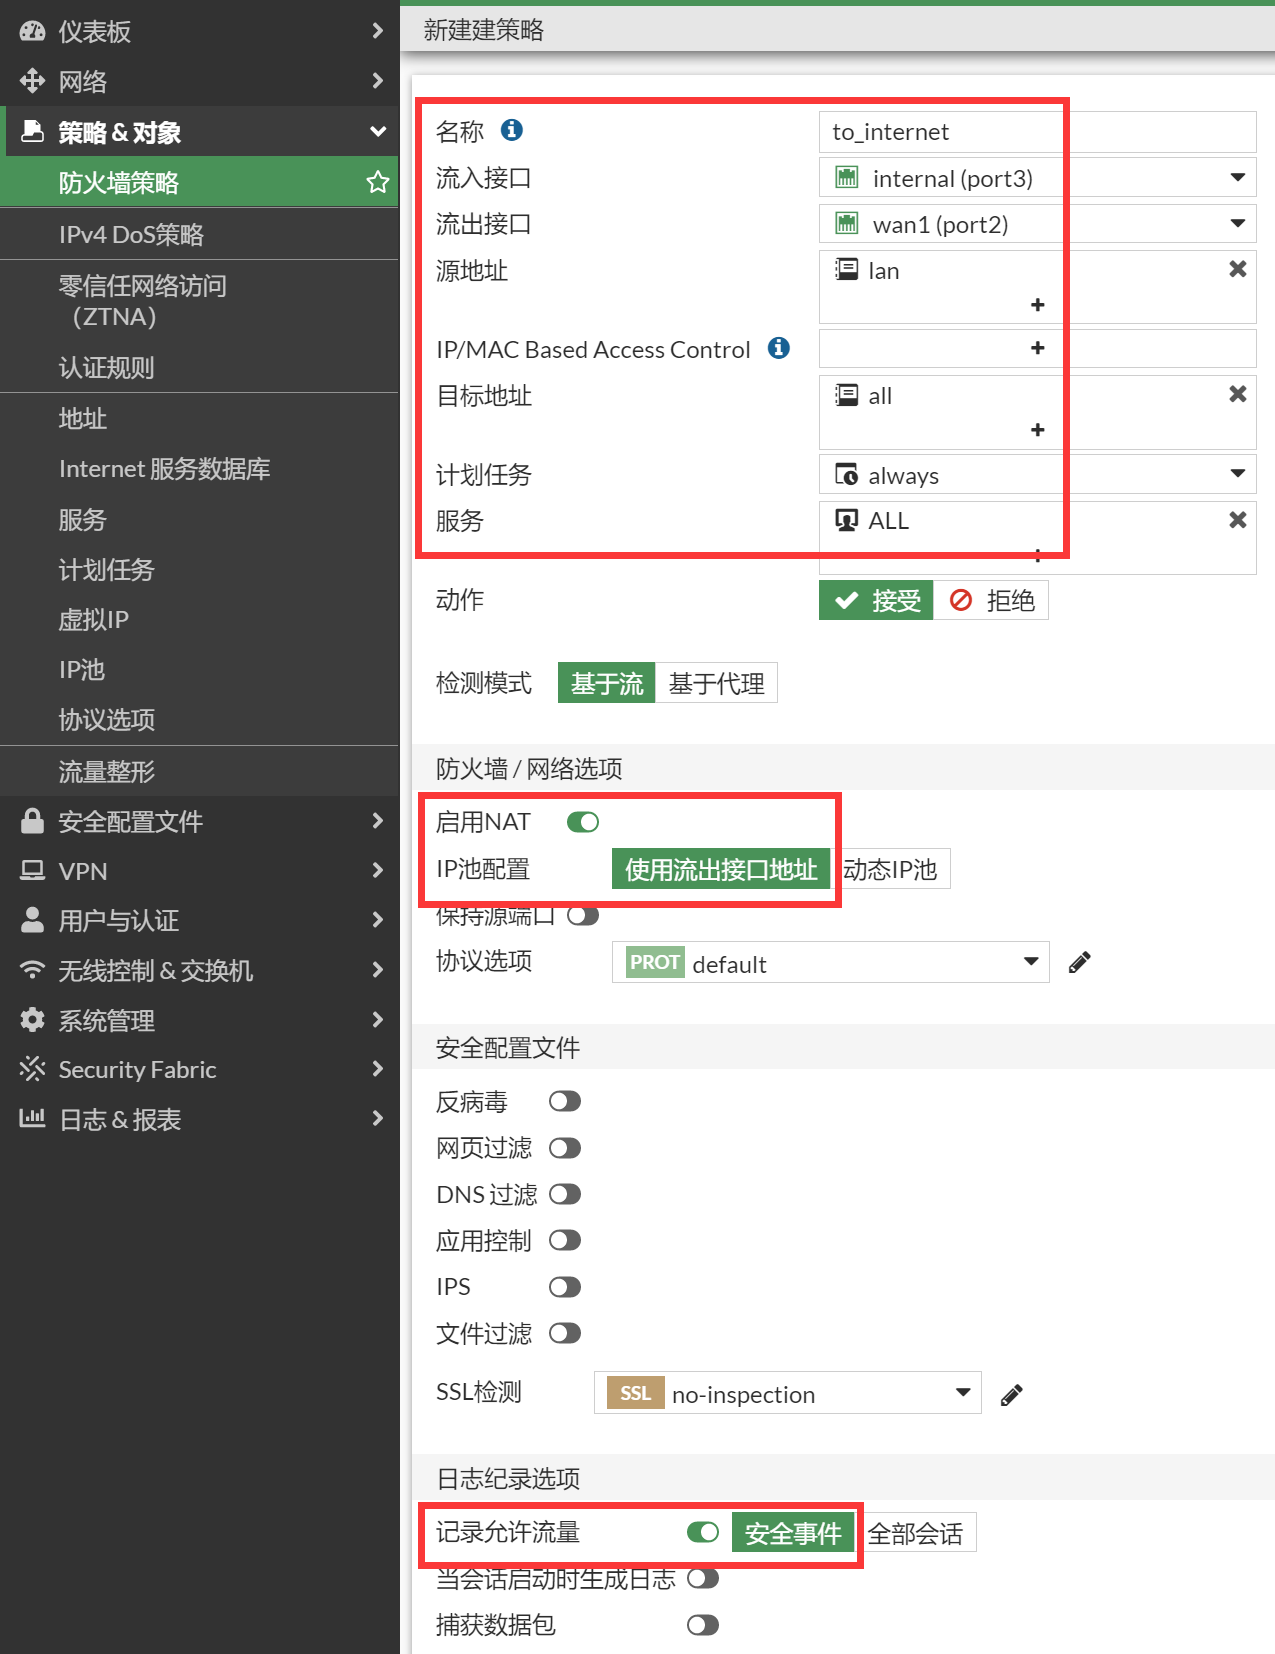
Task: Open the 计划任务 always dropdown
Action: 1036,475
